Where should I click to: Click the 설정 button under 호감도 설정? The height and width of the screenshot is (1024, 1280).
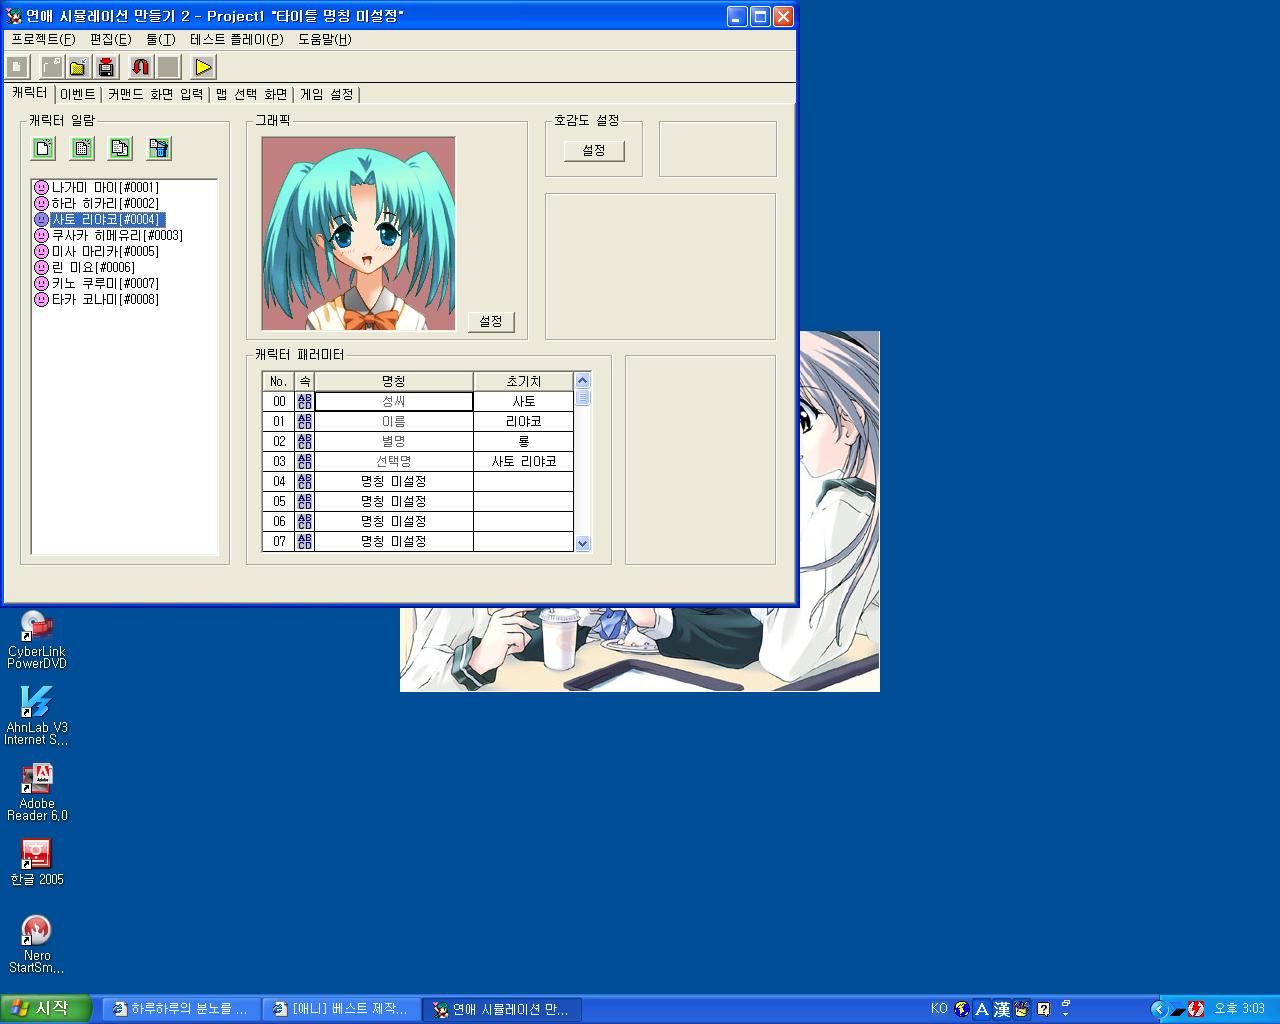(594, 150)
